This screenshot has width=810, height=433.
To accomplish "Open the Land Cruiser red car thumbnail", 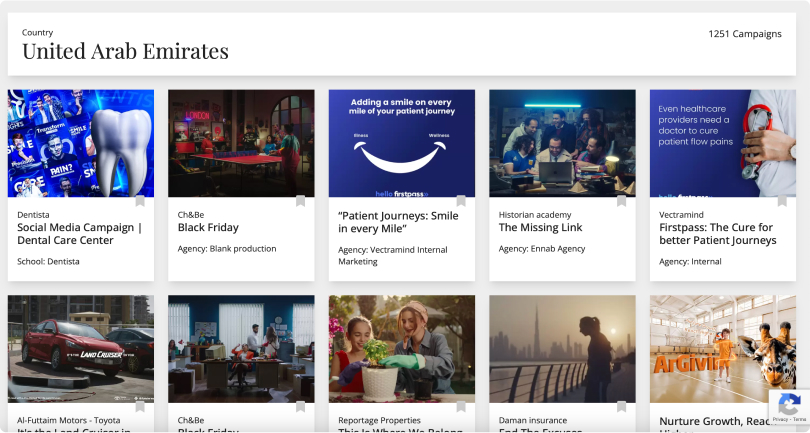I will [81, 349].
